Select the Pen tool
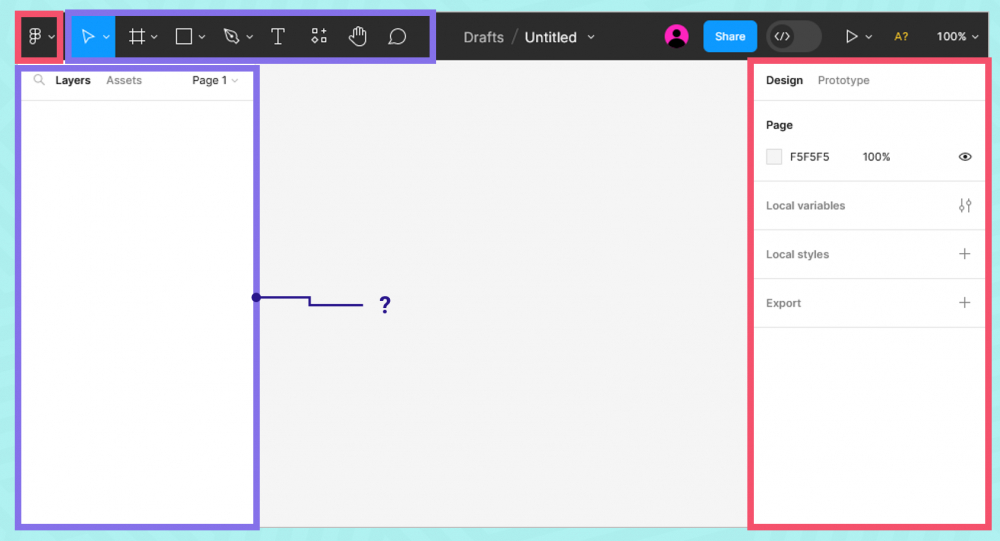The height and width of the screenshot is (541, 1000). (232, 37)
